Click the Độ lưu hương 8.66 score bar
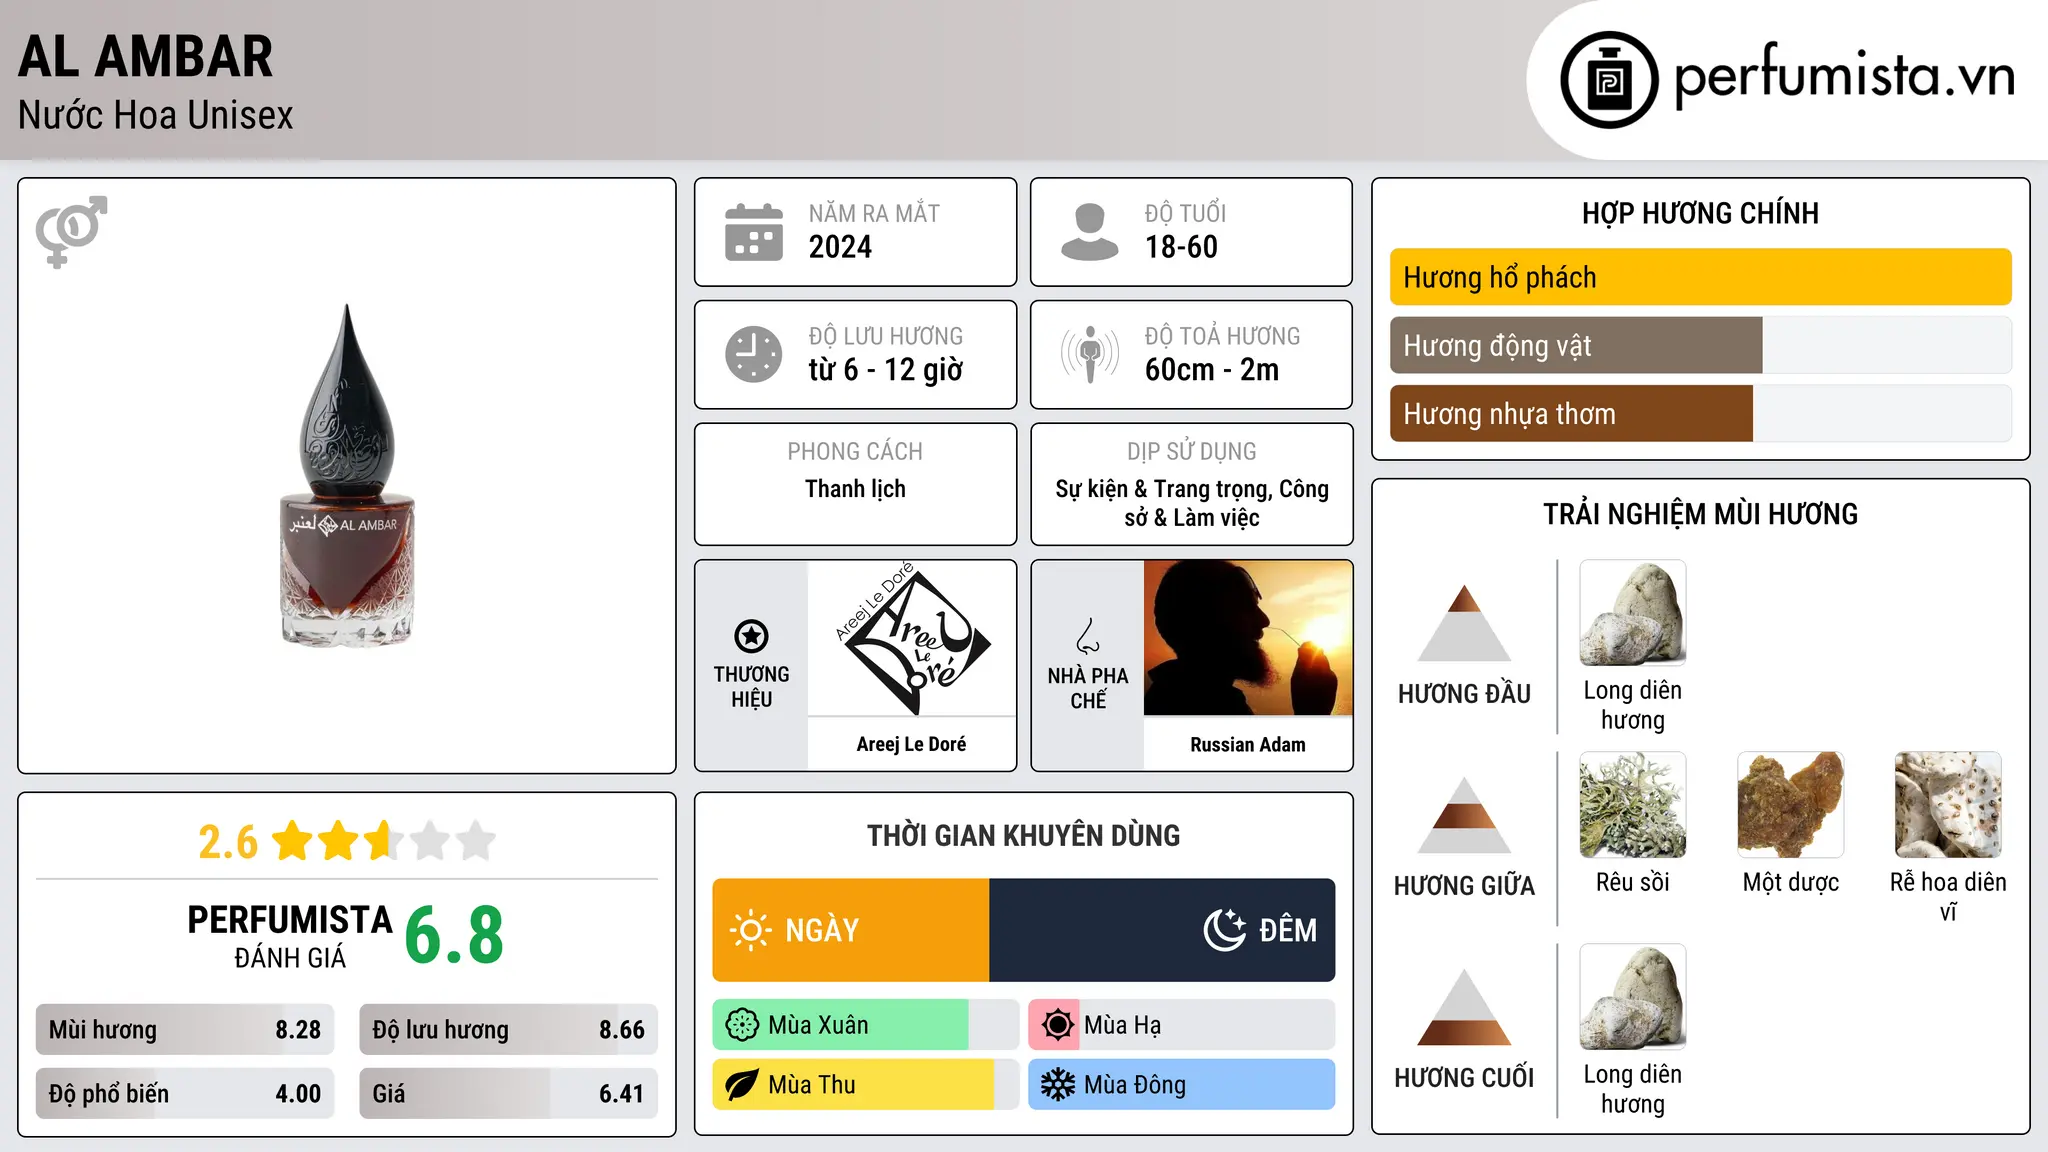 (508, 1029)
